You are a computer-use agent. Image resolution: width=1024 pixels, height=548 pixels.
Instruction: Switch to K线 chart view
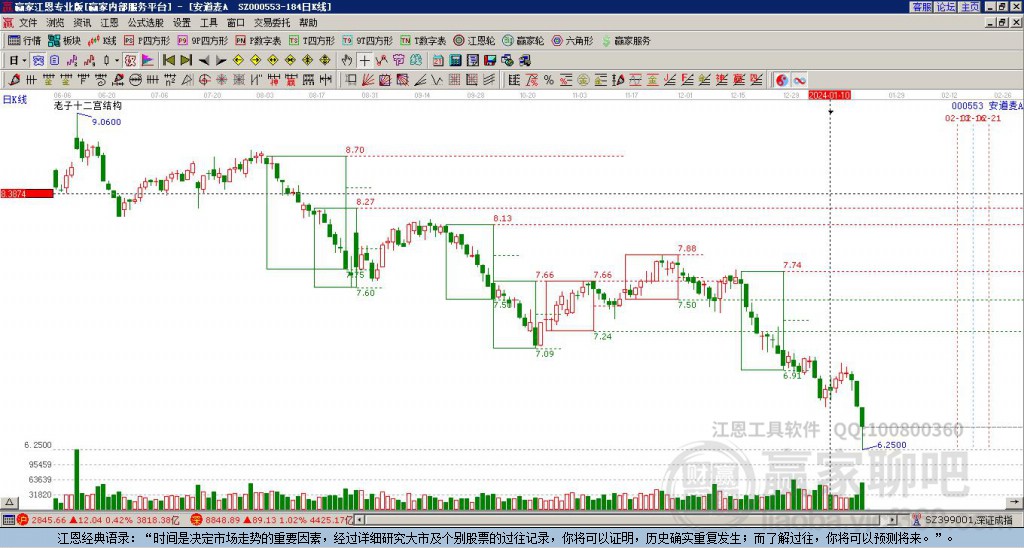[102, 40]
